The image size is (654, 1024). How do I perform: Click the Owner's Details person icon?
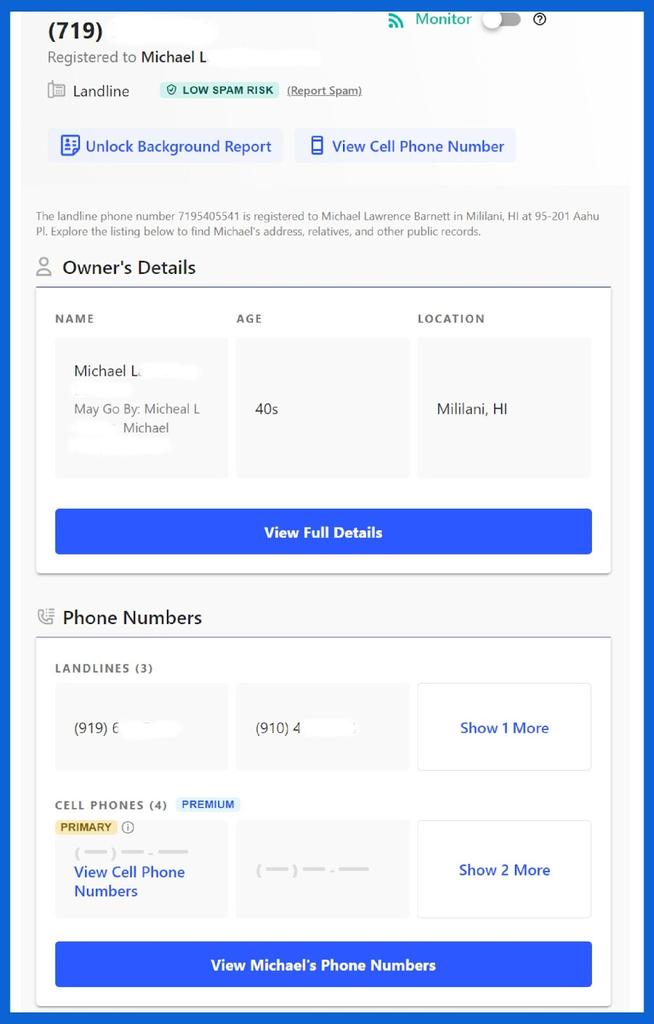pyautogui.click(x=44, y=266)
